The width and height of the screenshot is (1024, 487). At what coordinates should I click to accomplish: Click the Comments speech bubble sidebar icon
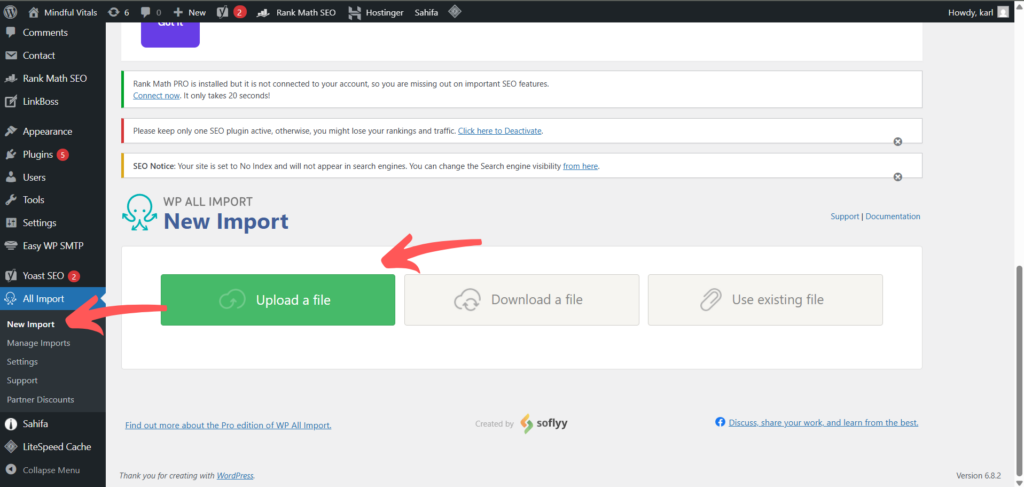point(10,33)
